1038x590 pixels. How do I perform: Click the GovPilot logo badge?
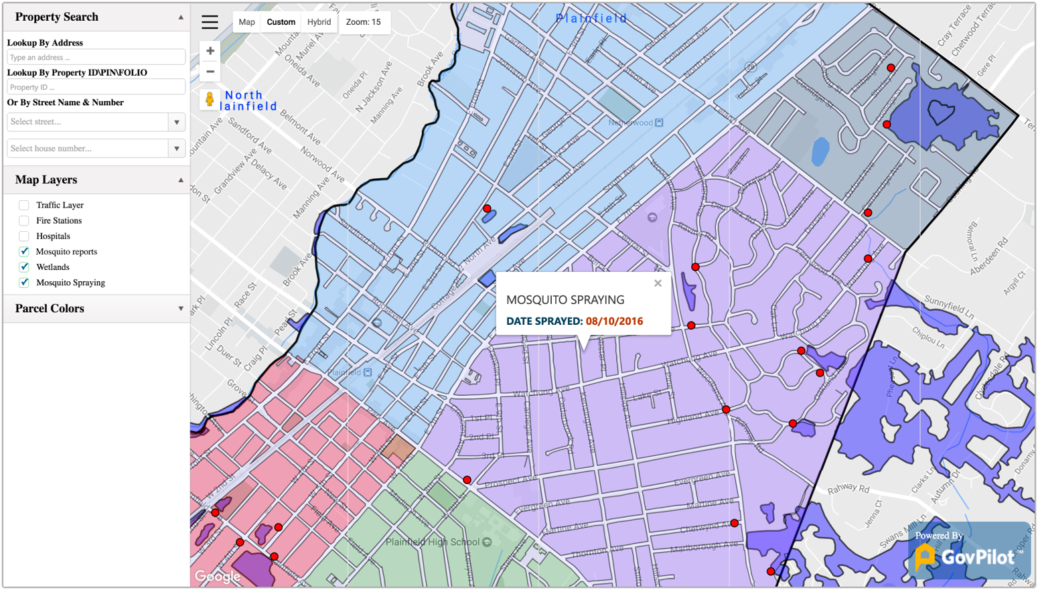coord(969,551)
